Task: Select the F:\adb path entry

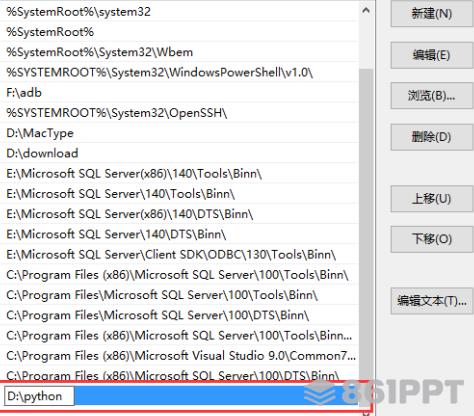Action: pyautogui.click(x=179, y=92)
